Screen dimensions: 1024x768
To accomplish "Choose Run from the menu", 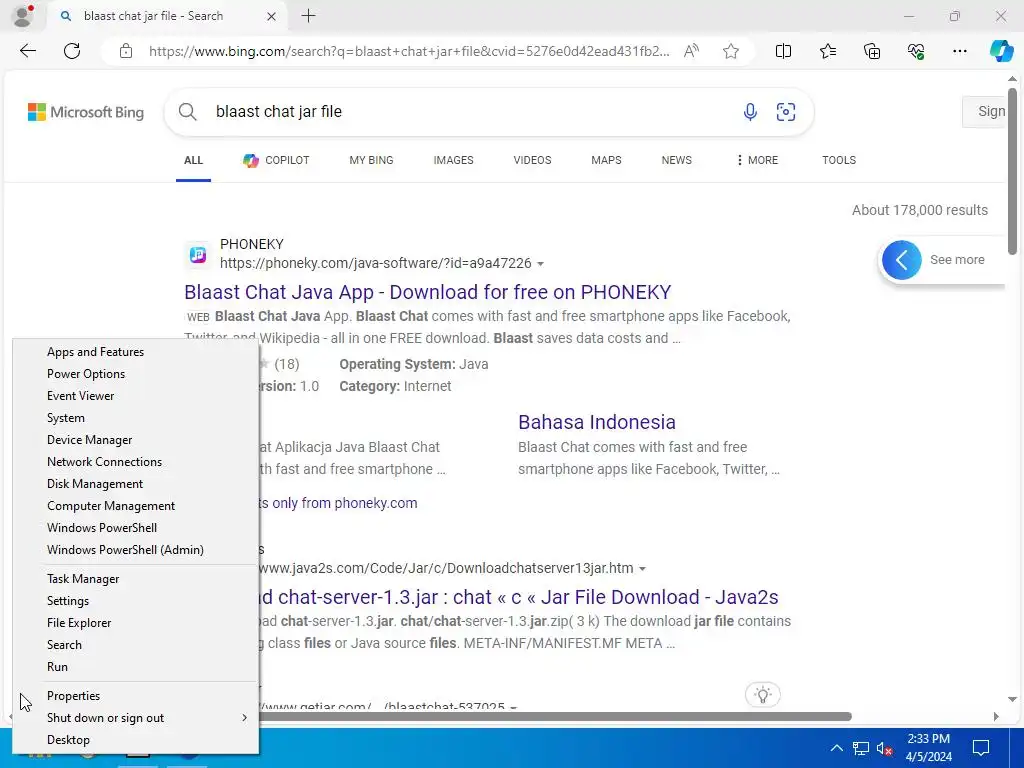I will [135, 667].
